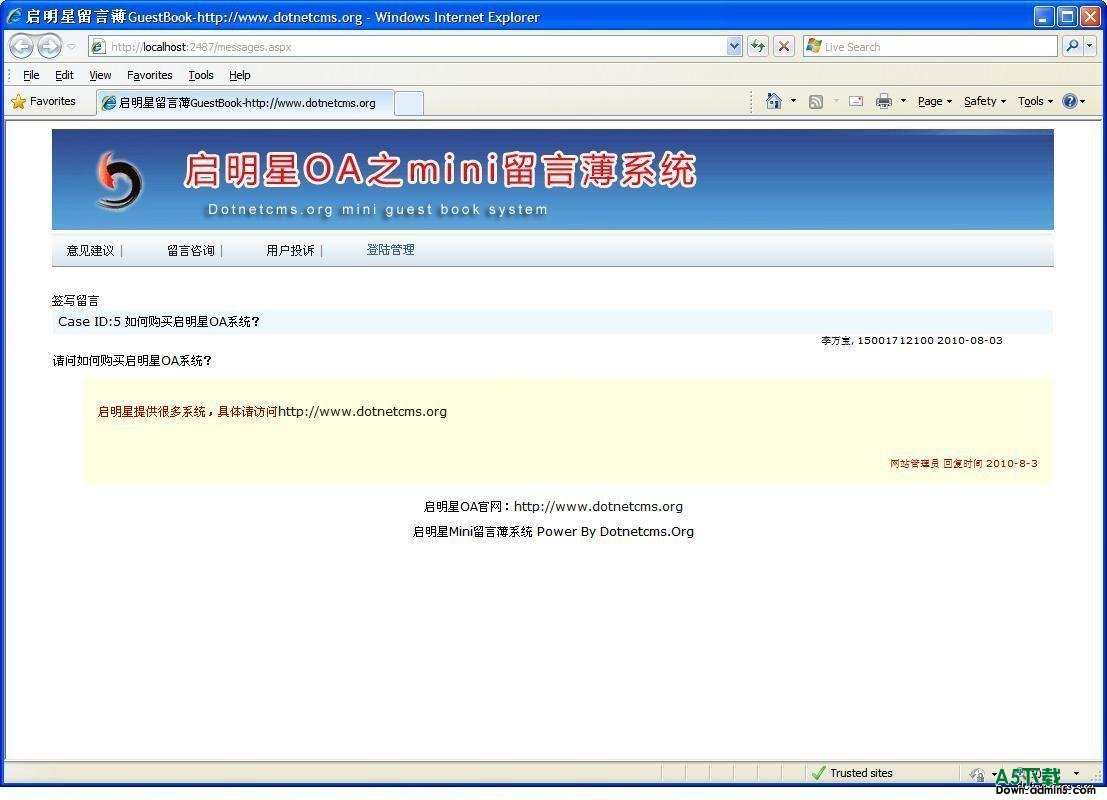Click the Internet Explorer title bar icon
The height and width of the screenshot is (800, 1107).
pyautogui.click(x=13, y=16)
